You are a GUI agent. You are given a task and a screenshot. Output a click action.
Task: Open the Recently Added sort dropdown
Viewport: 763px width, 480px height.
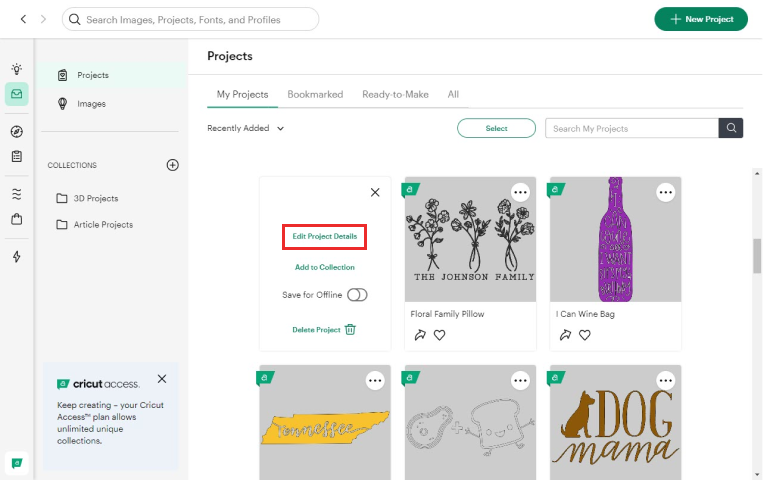[246, 128]
